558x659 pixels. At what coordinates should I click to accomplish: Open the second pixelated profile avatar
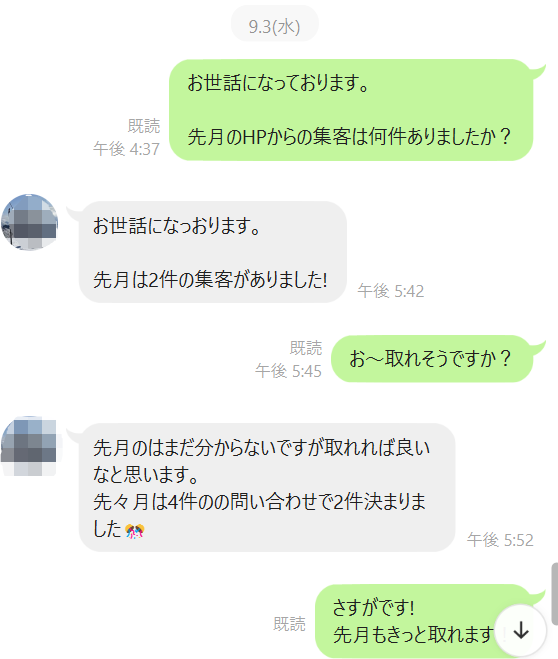coord(29,445)
